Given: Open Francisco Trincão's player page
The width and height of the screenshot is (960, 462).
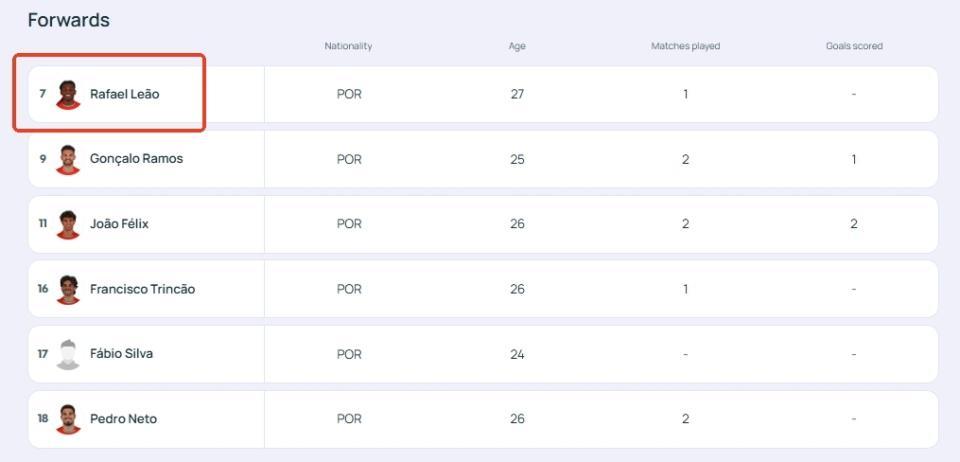Looking at the screenshot, I should tap(143, 289).
